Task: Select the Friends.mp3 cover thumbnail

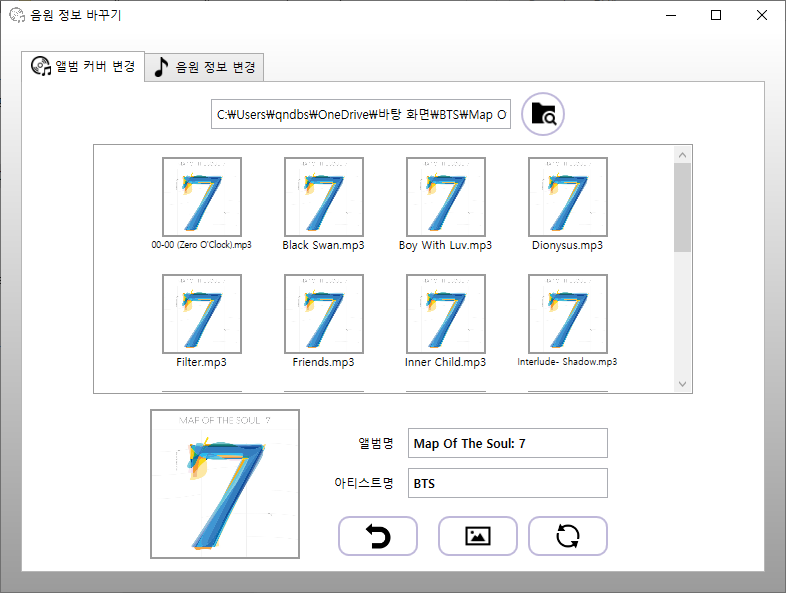Action: [324, 314]
